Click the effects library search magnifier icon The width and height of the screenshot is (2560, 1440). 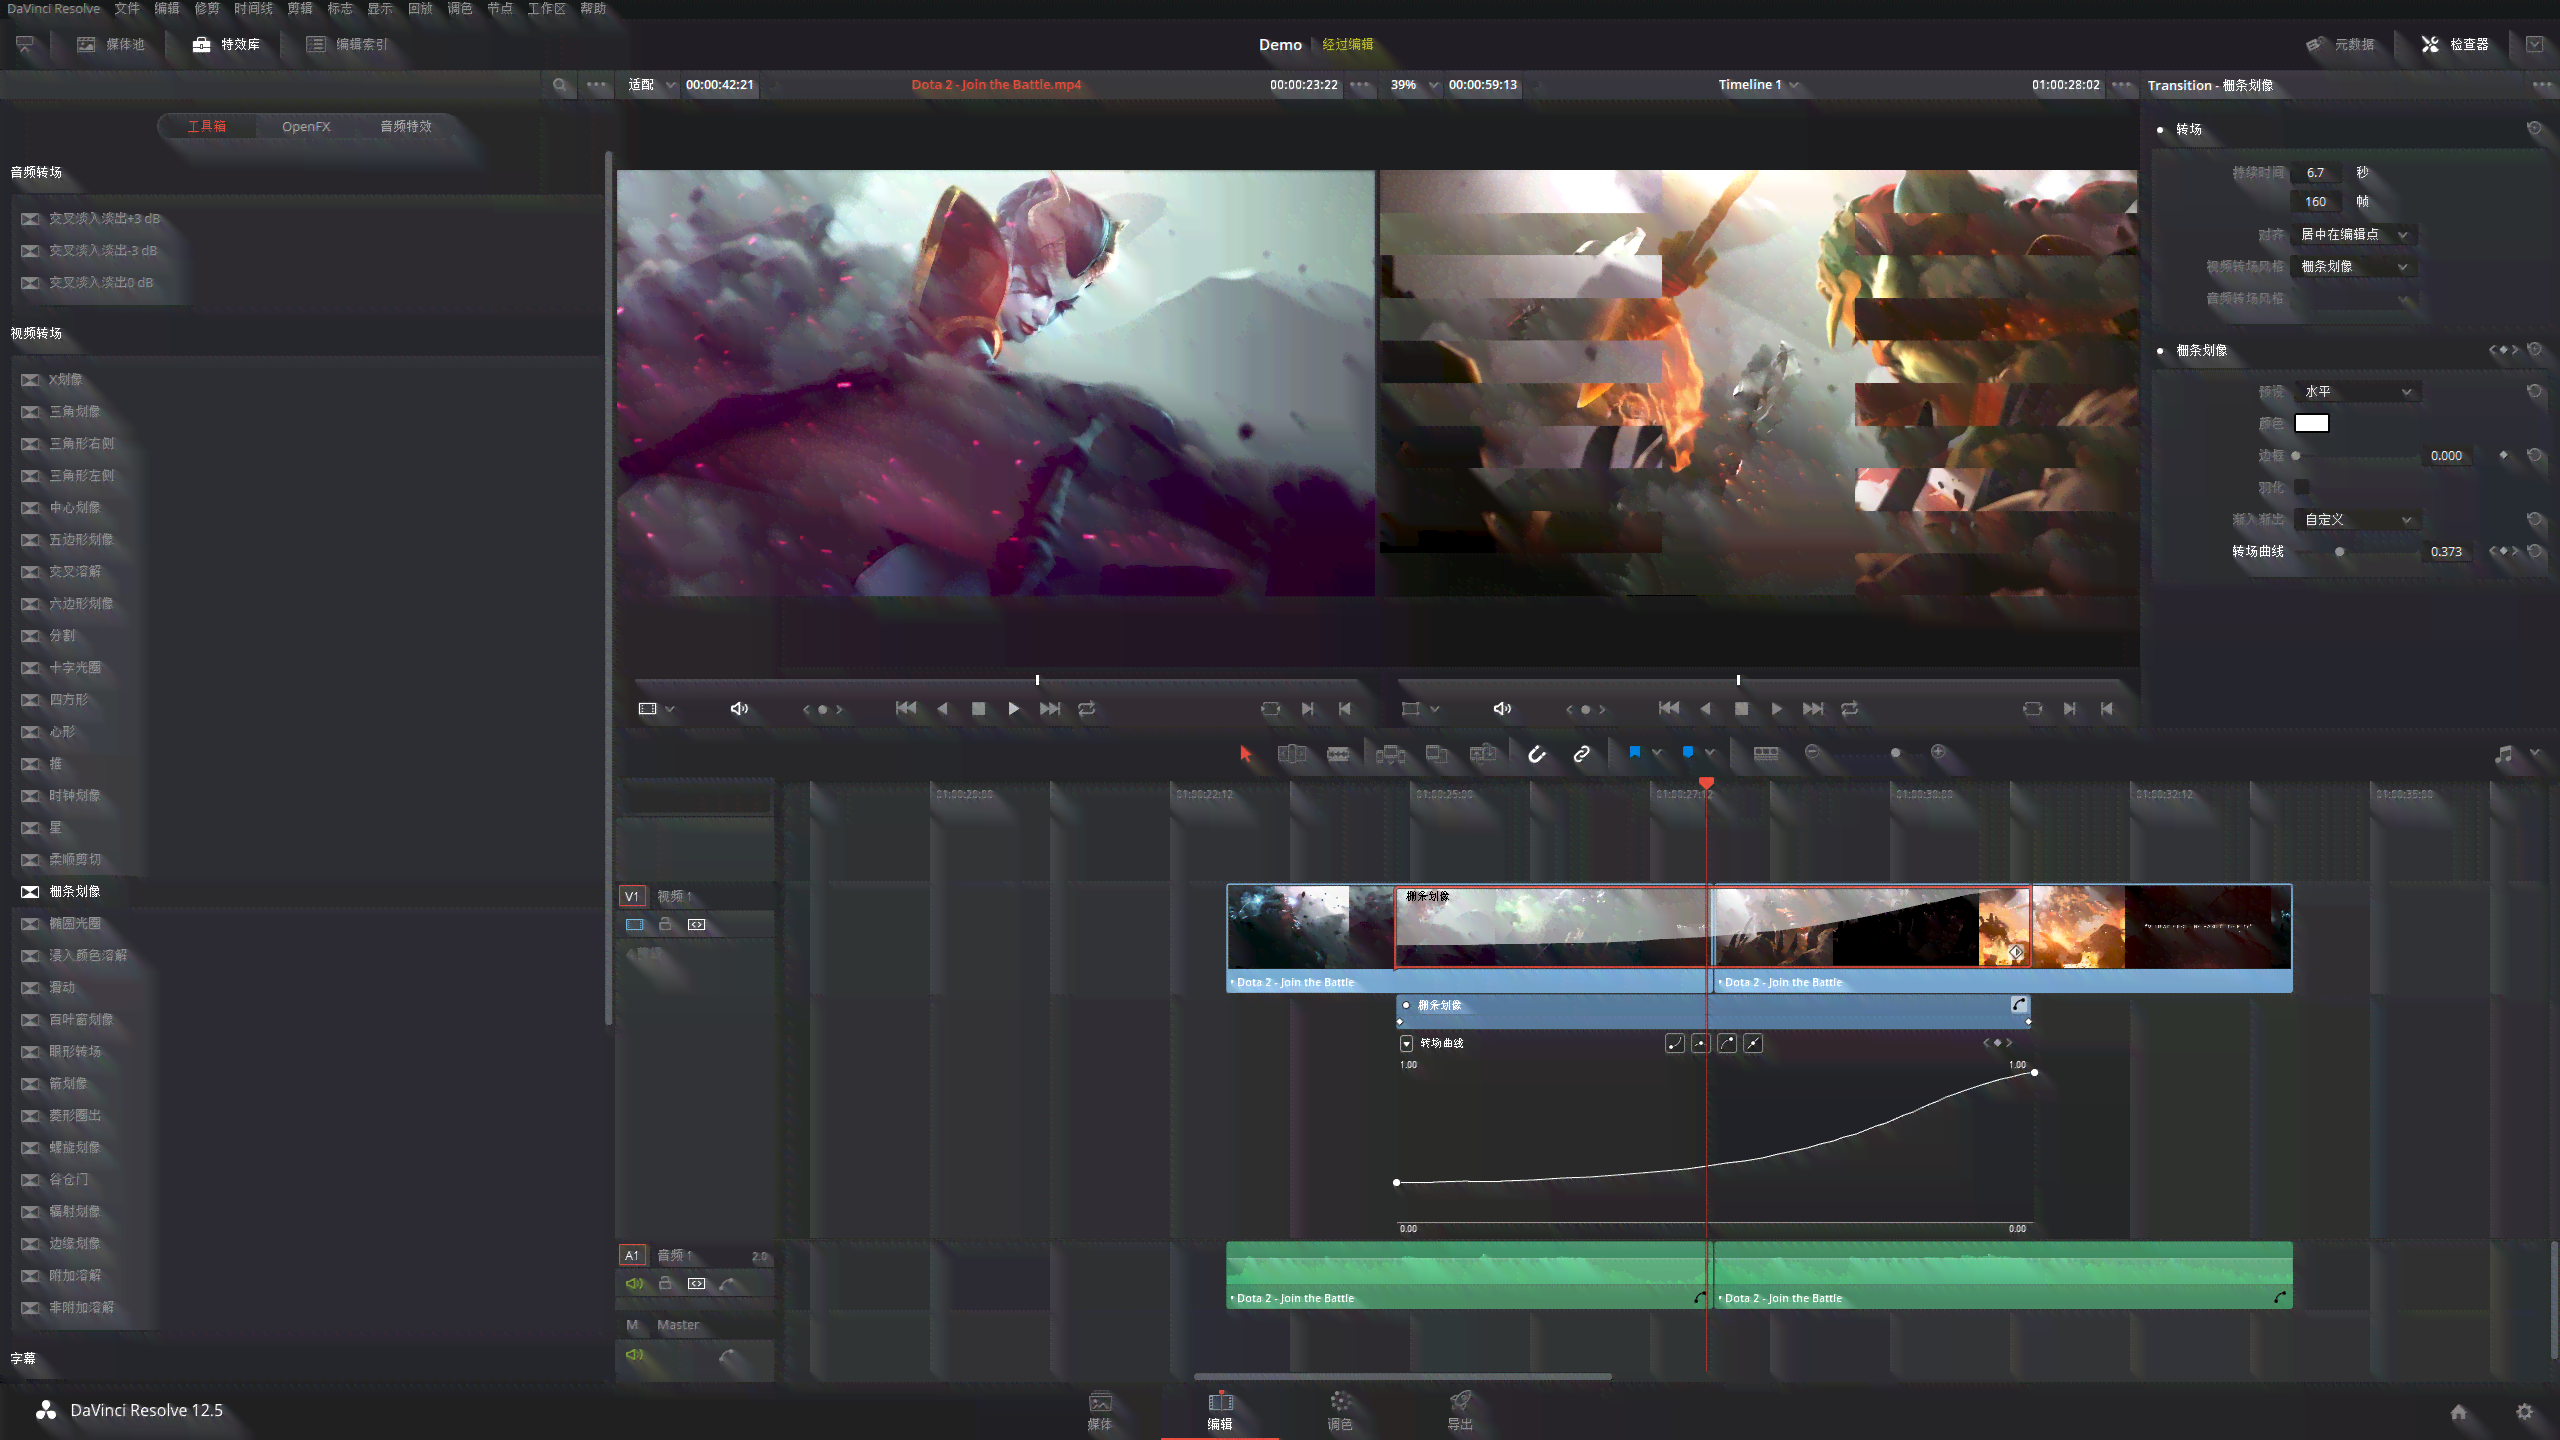(560, 85)
